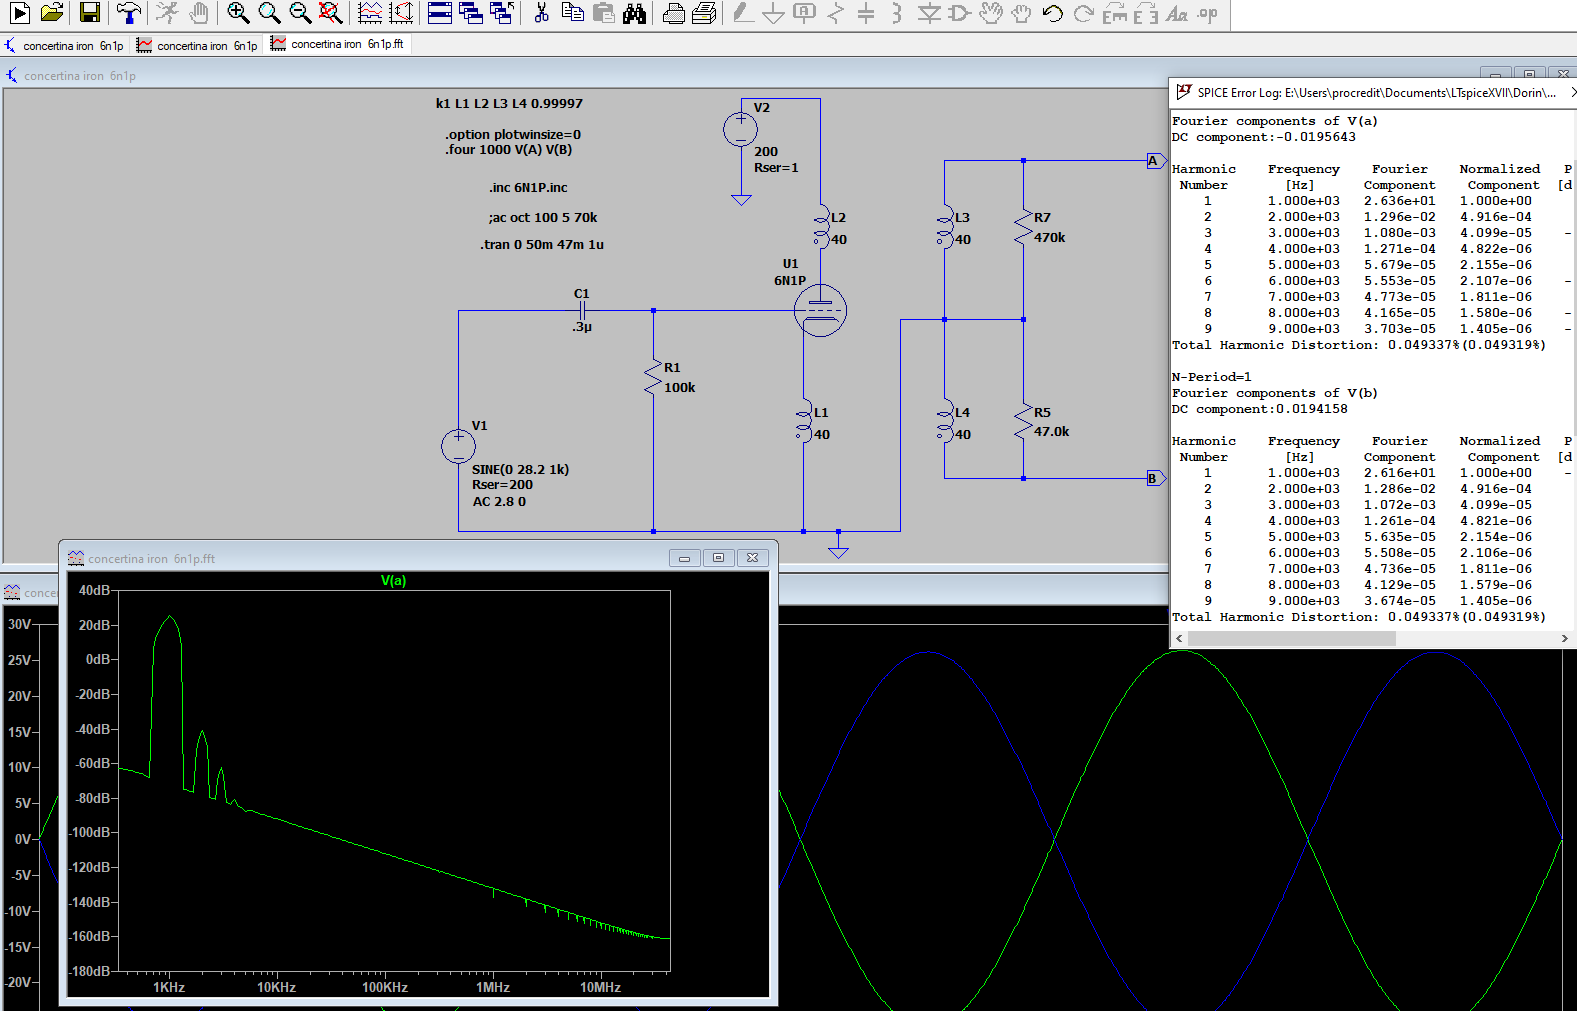Switch to the concertina iron waveform tab

(197, 45)
